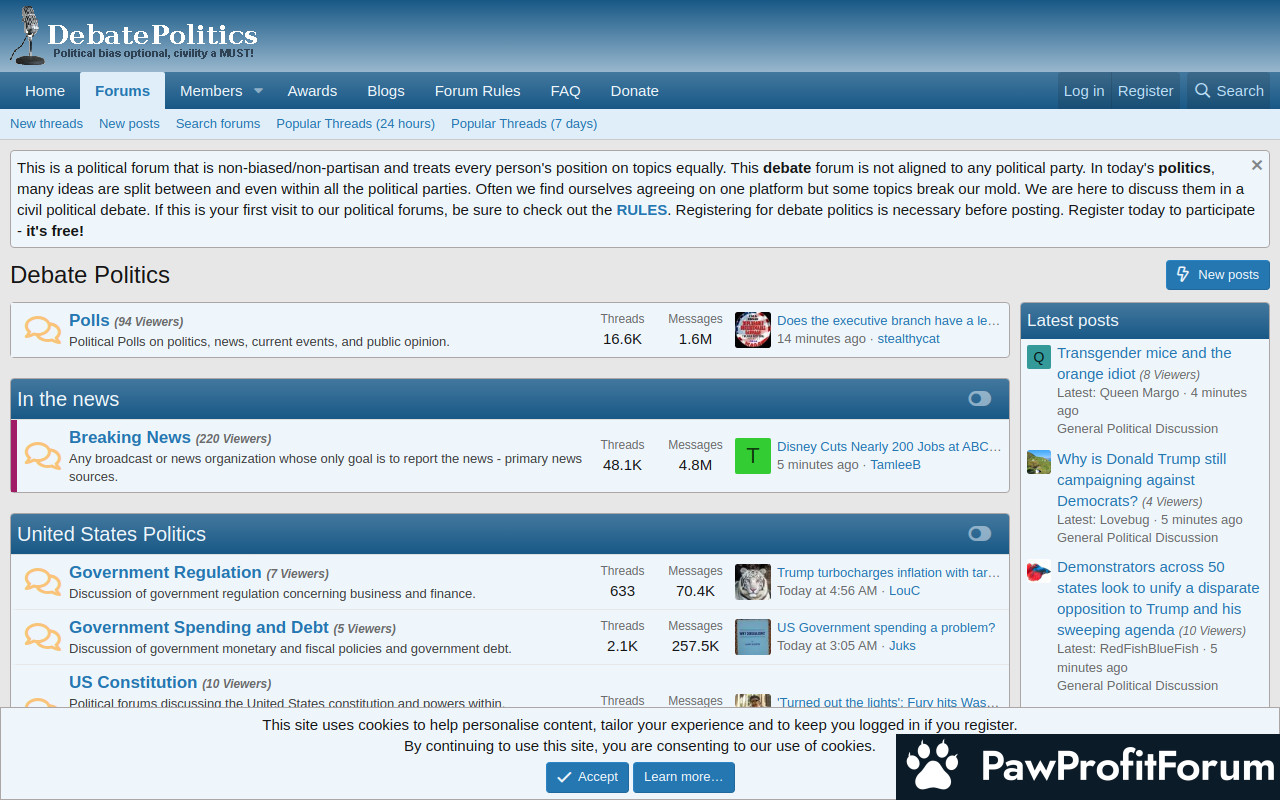Select the Forums tab

pyautogui.click(x=122, y=91)
